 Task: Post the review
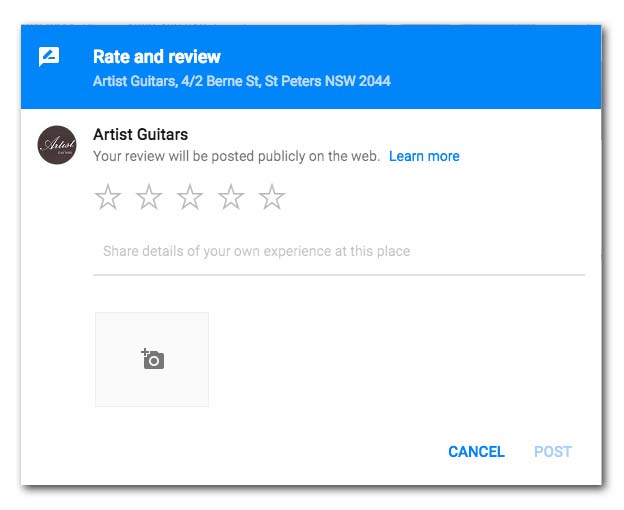click(553, 452)
